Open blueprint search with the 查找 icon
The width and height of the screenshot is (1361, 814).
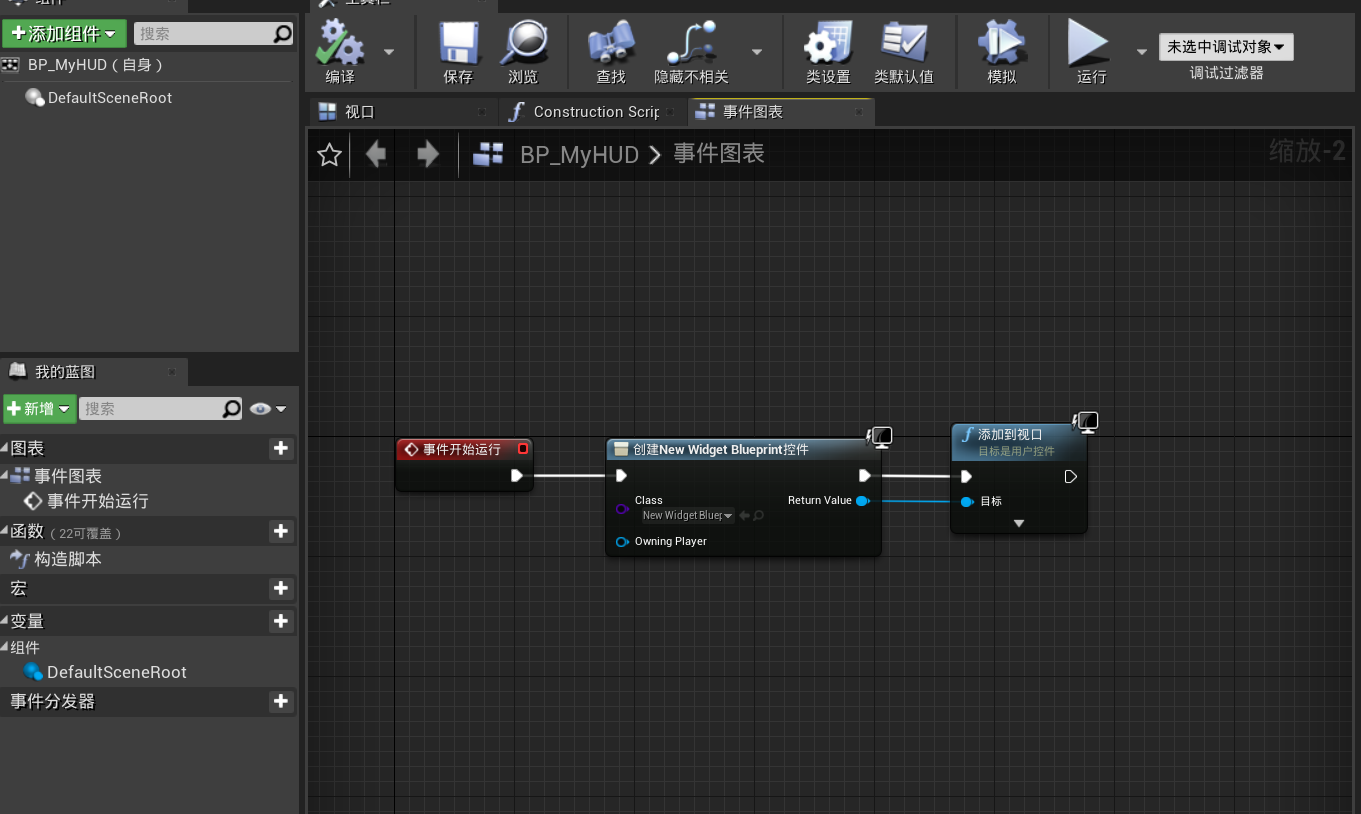(x=611, y=50)
